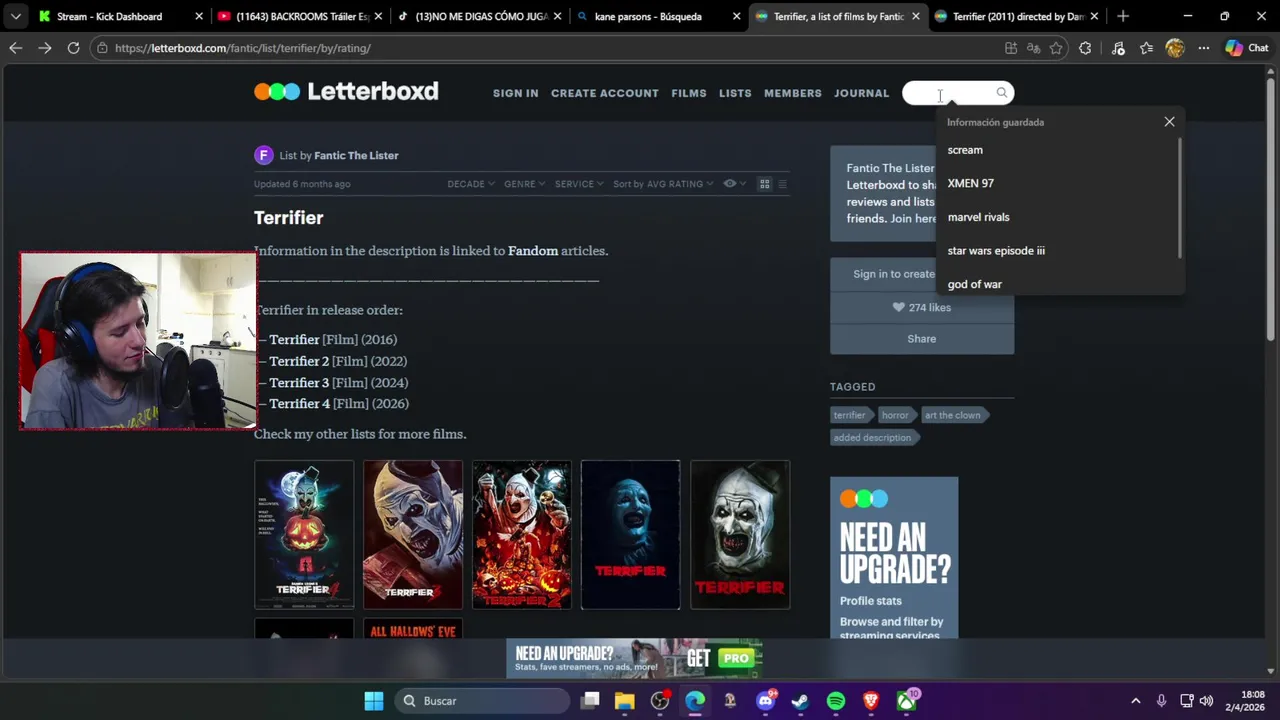This screenshot has width=1280, height=720.
Task: Open the favorites list icon in toolbar
Action: tap(1146, 48)
